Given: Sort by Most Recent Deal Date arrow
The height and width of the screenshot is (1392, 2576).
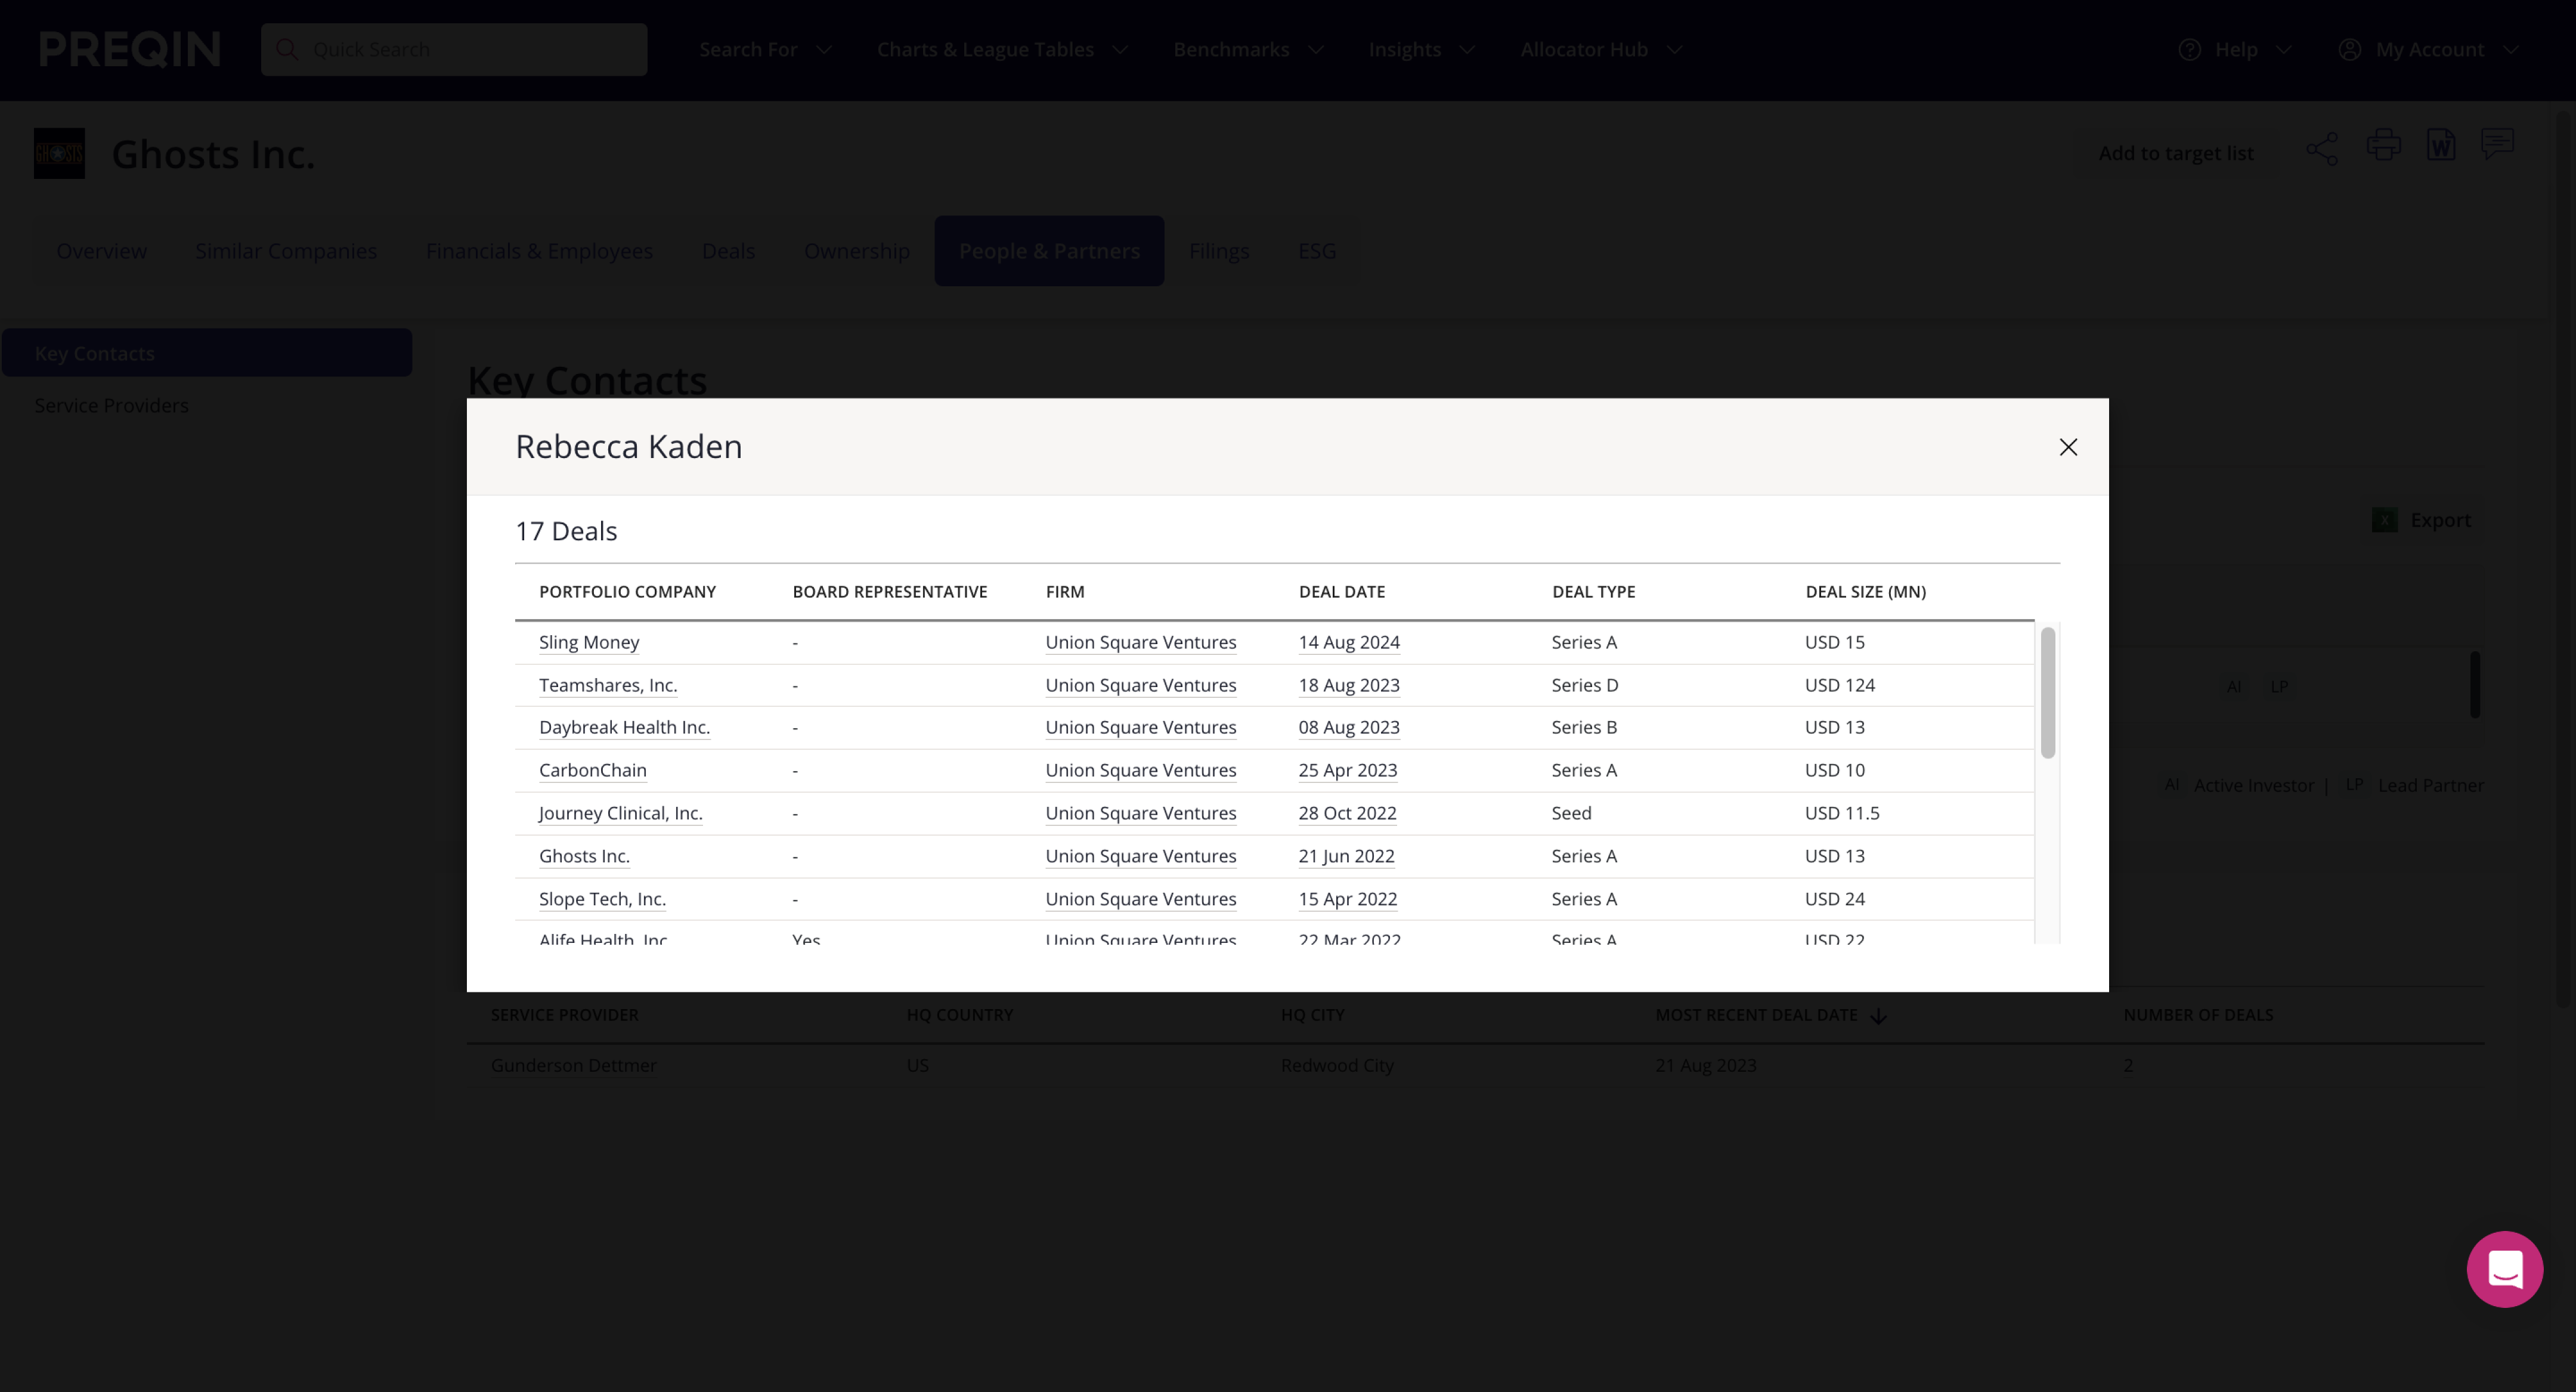Looking at the screenshot, I should (x=1878, y=1015).
